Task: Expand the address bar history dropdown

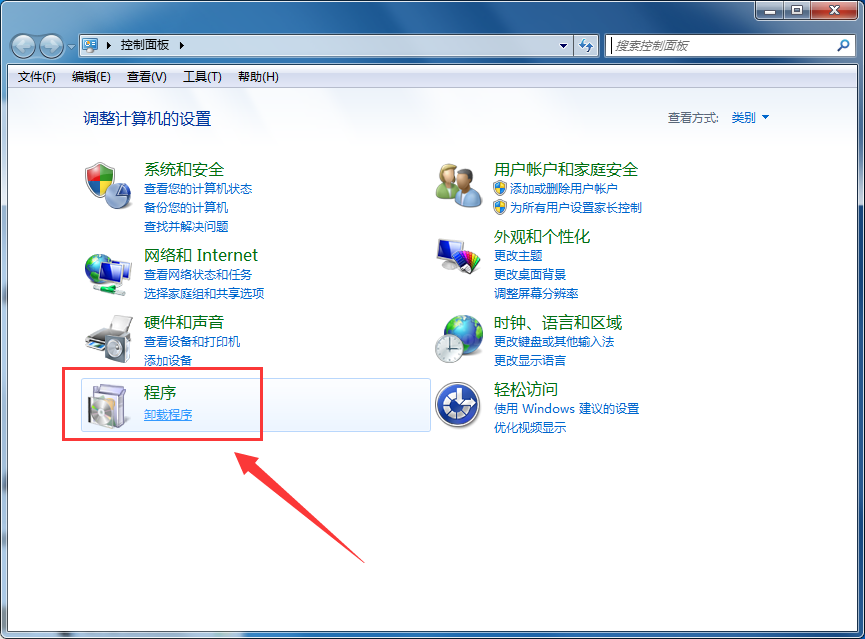Action: 563,45
